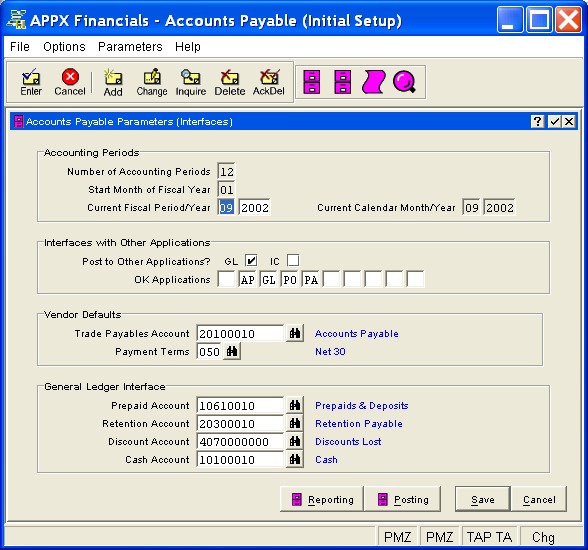588x550 pixels.
Task: Click the bottom Cancel button
Action: tap(539, 499)
